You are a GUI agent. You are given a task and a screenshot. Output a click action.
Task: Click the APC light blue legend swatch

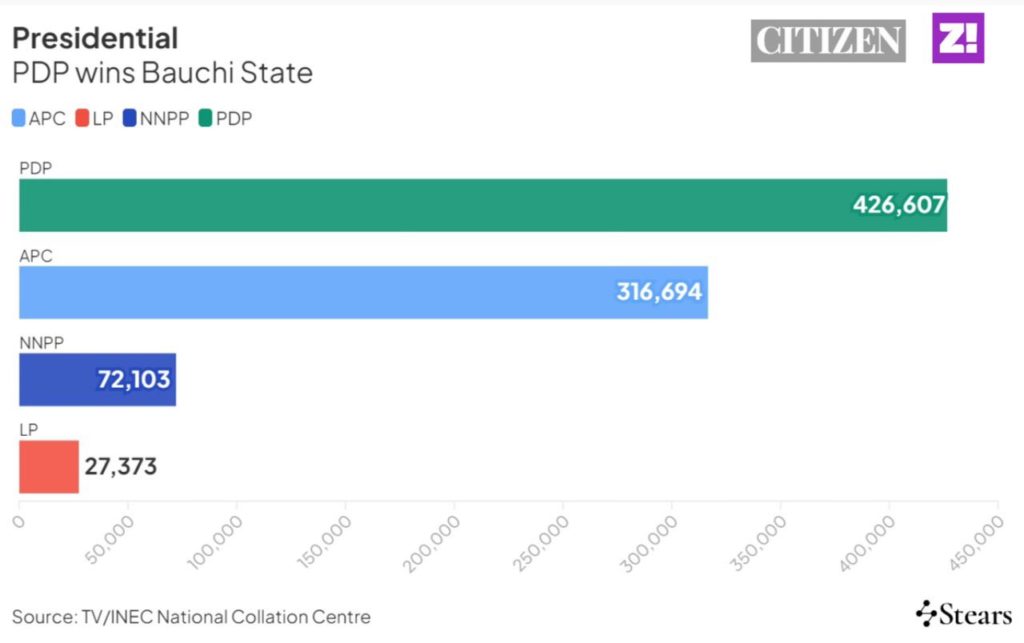(x=19, y=118)
